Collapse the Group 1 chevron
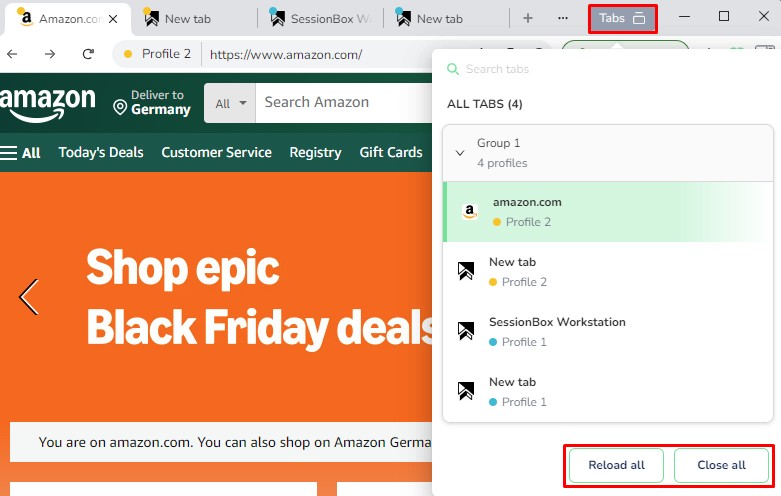Screen dimensions: 781x496 pos(460,153)
